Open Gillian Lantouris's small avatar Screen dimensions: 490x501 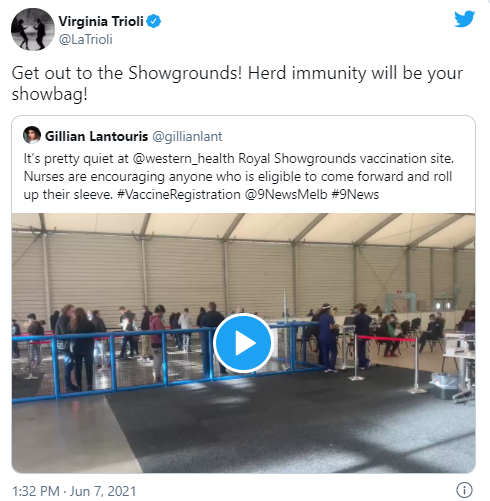[32, 135]
